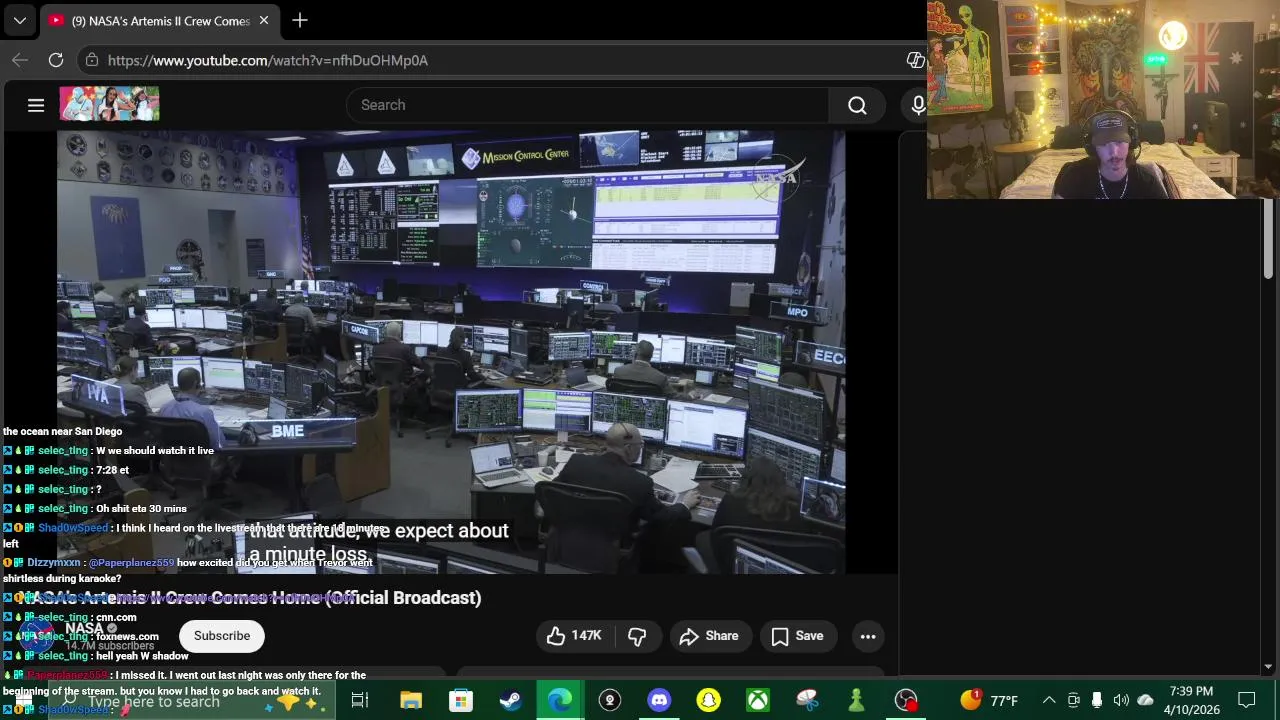
Task: Click the YouTube search input field
Action: click(x=587, y=105)
